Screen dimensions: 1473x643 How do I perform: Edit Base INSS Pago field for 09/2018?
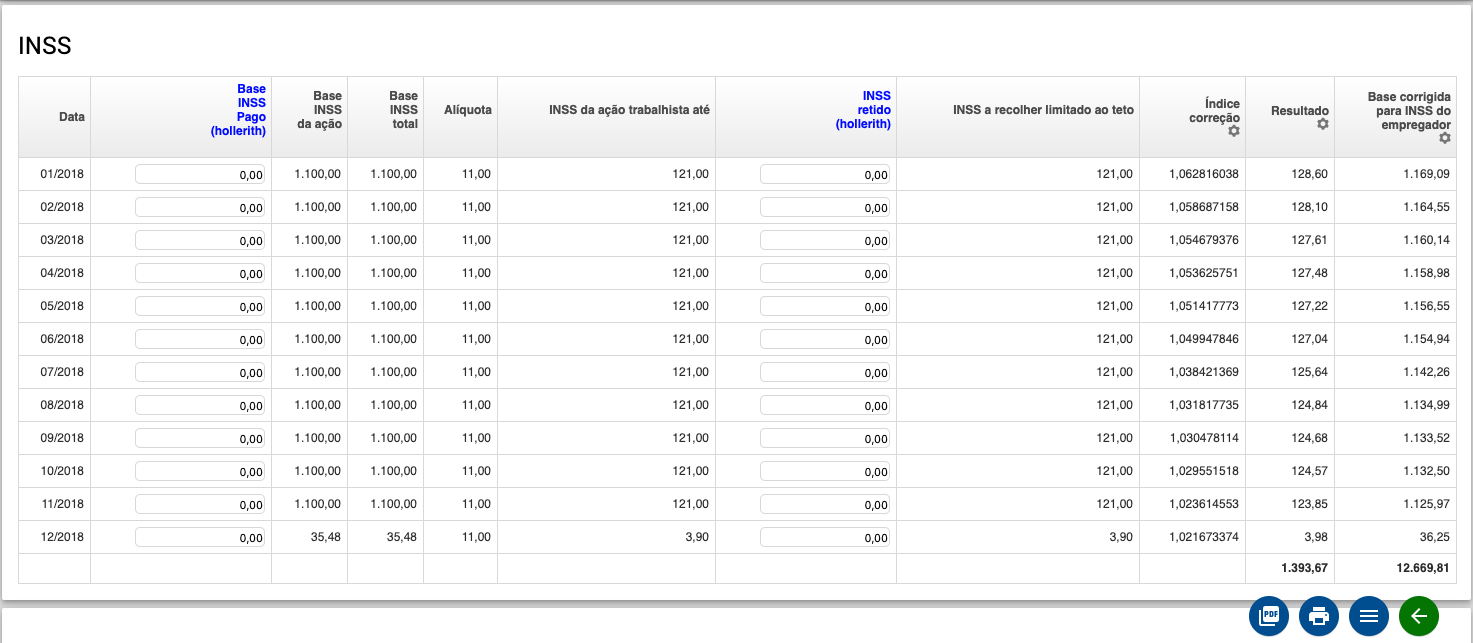click(x=200, y=438)
